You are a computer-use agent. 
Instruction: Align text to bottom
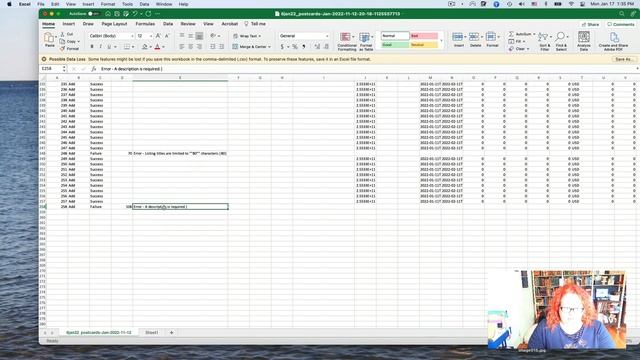coord(199,36)
